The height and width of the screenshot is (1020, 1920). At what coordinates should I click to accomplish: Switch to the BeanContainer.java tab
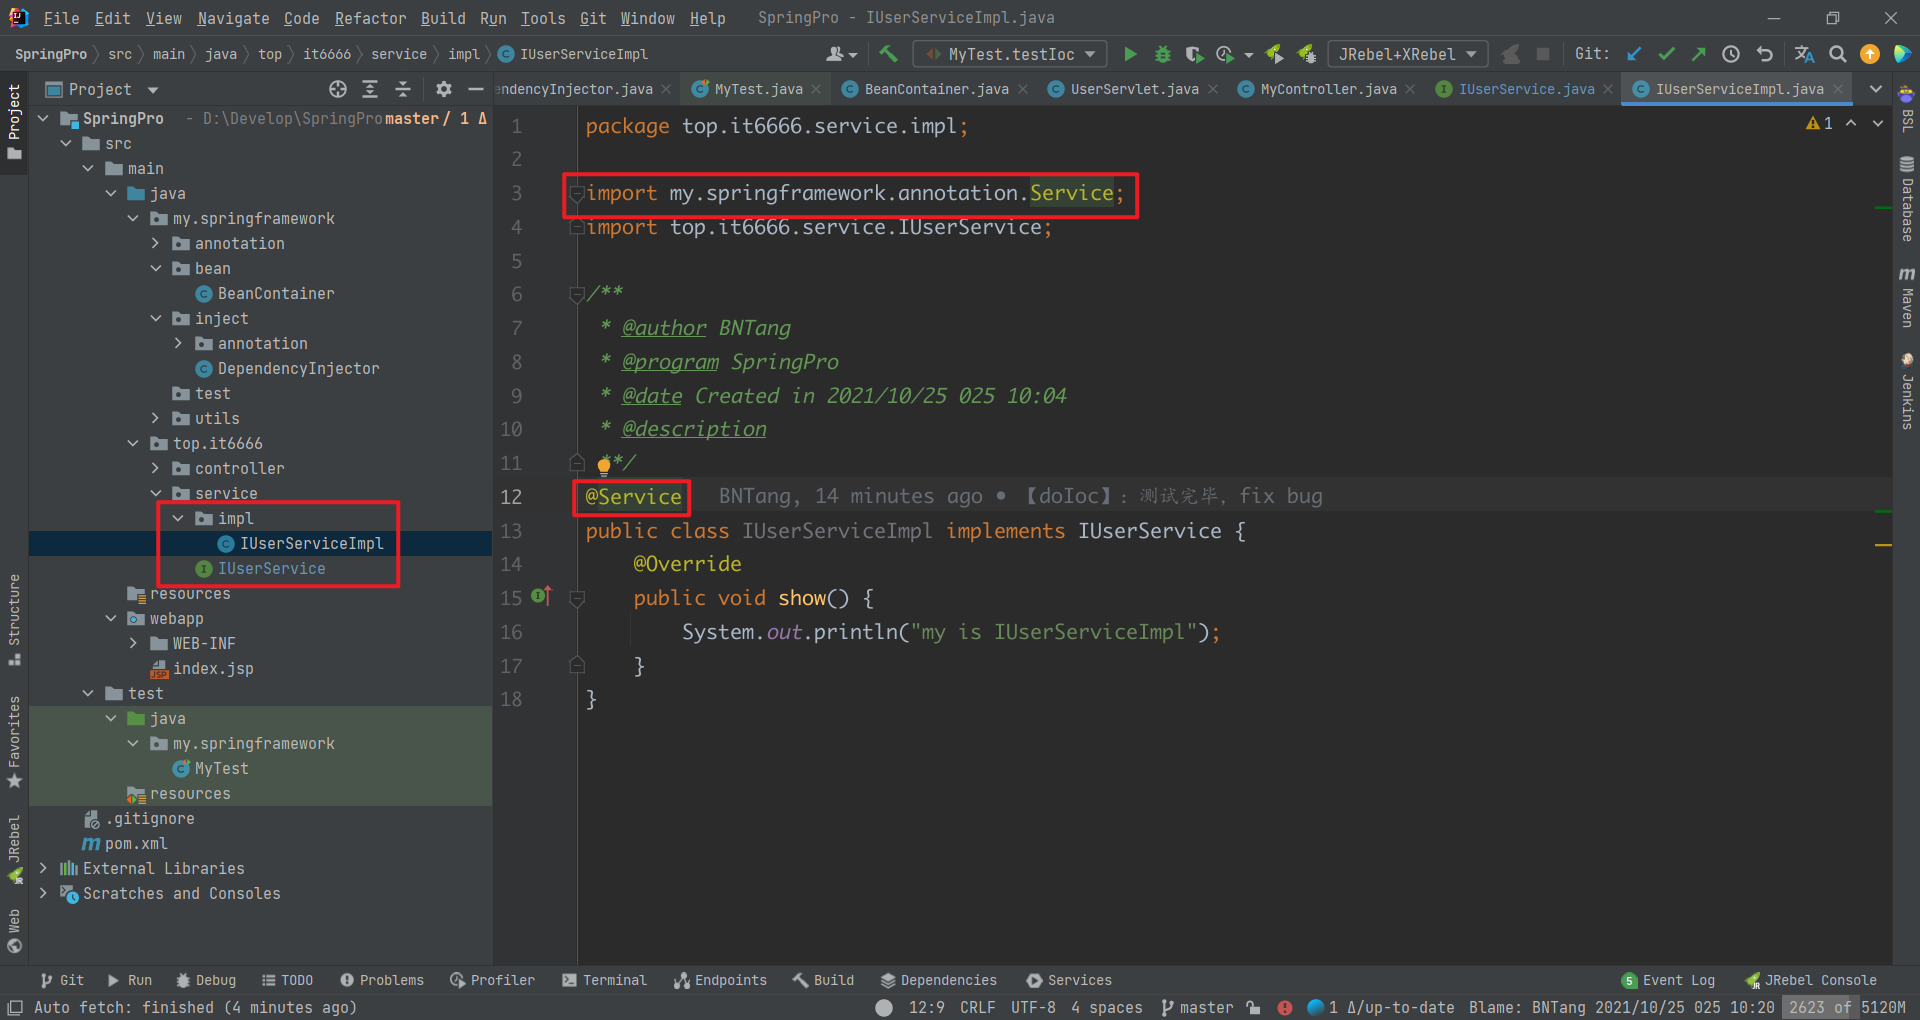tap(936, 89)
